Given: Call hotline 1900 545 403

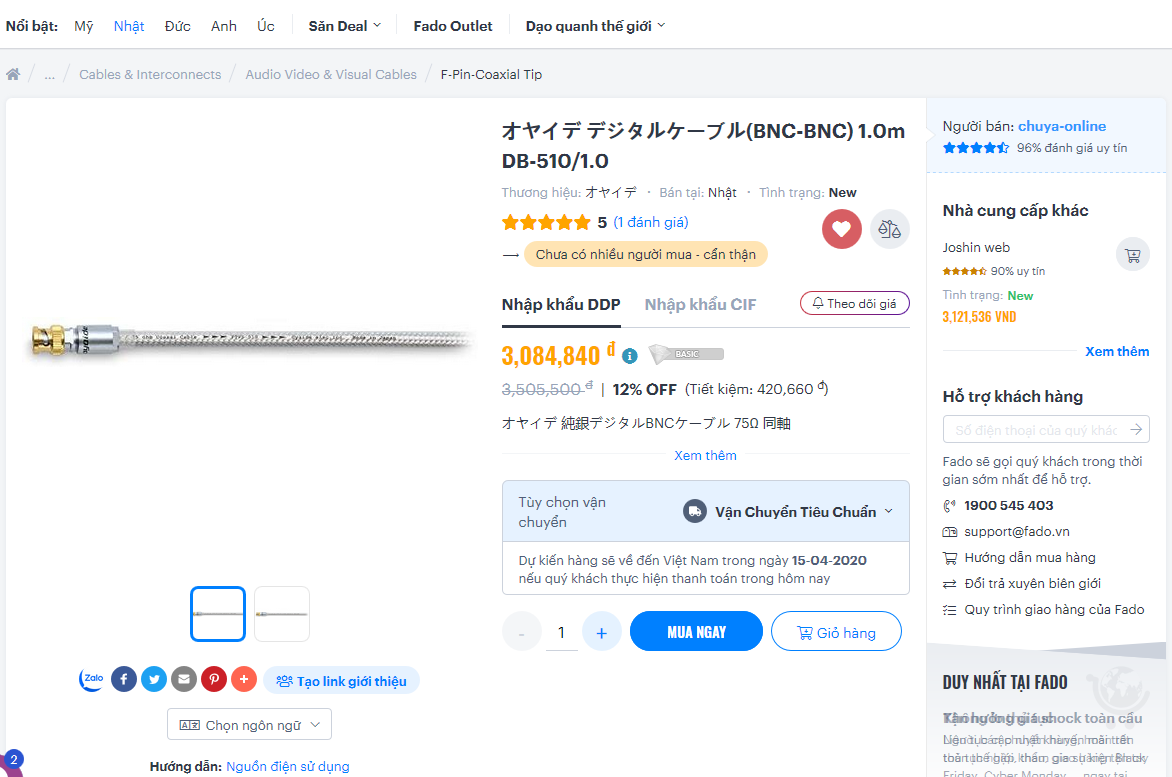Looking at the screenshot, I should [1008, 506].
